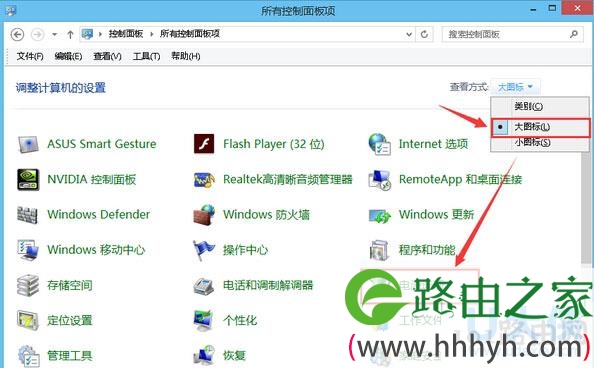Click the computer icon in address bar

tap(87, 34)
